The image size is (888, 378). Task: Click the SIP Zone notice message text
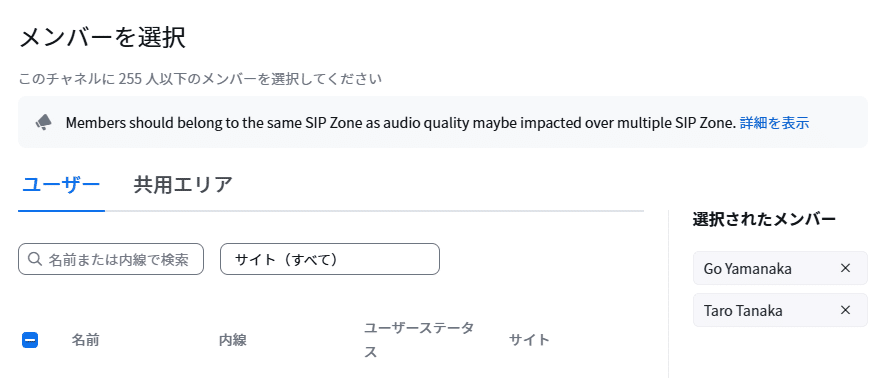pyautogui.click(x=400, y=122)
